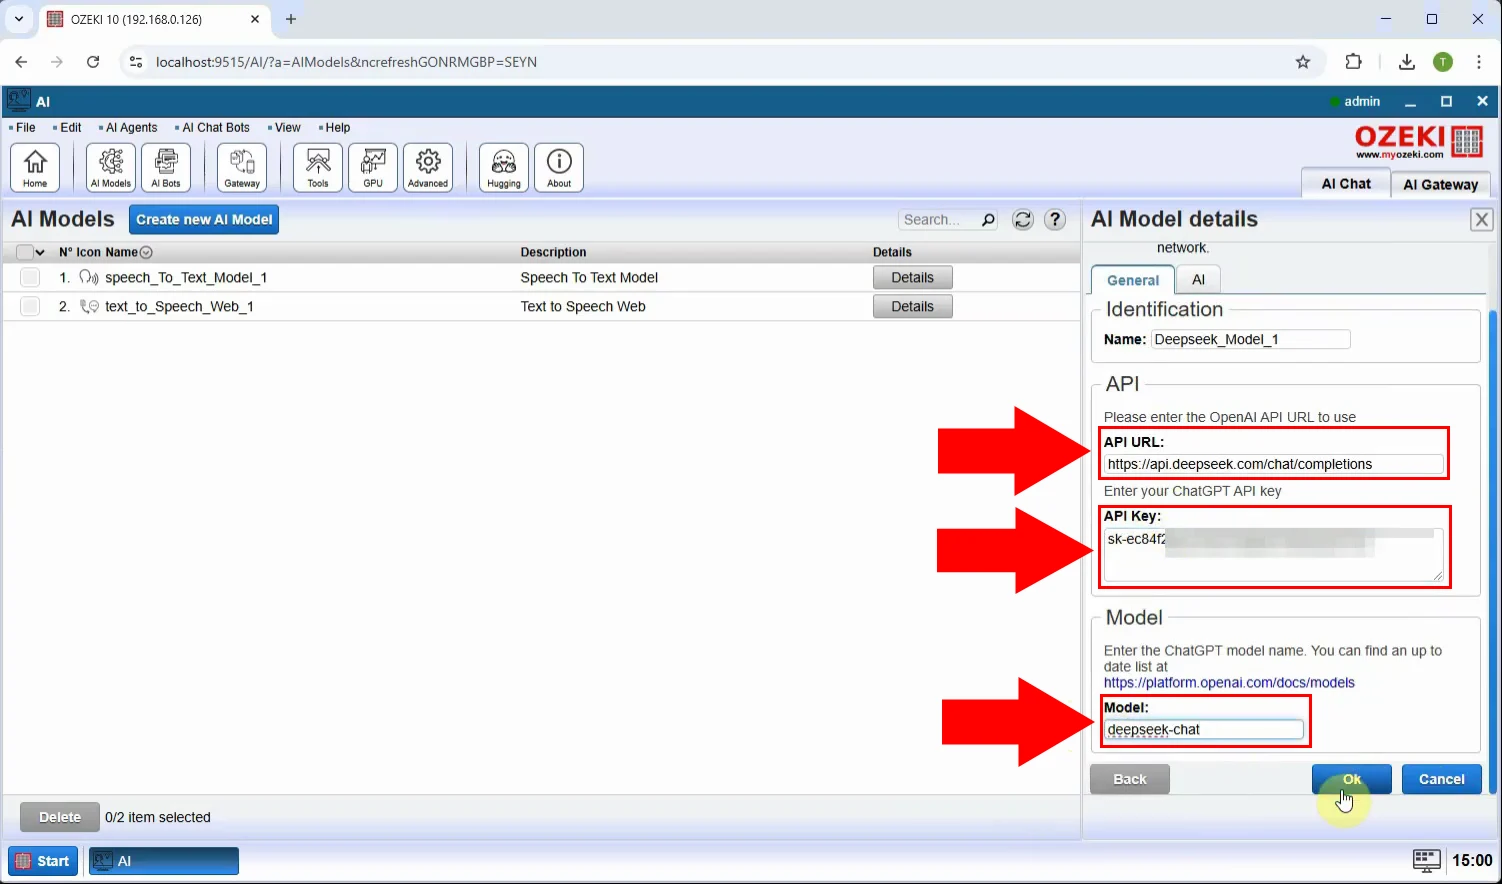Click the model details panel vertical scrollbar
1502x884 pixels.
pyautogui.click(x=1493, y=550)
